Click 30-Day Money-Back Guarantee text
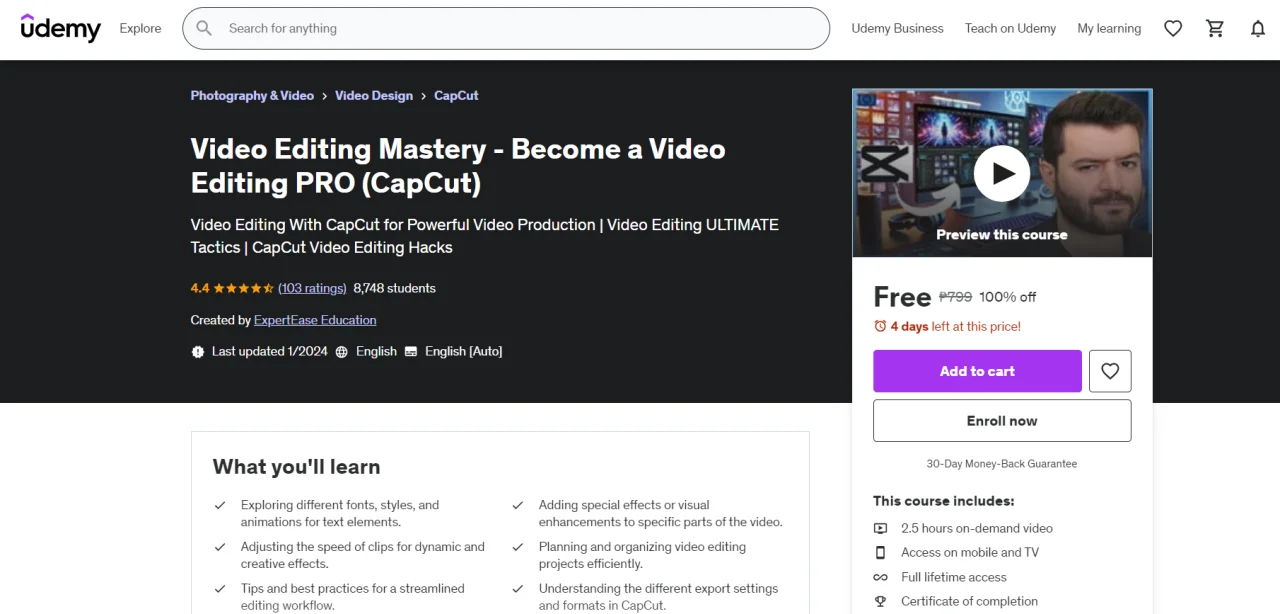This screenshot has width=1280, height=614. click(x=1002, y=464)
